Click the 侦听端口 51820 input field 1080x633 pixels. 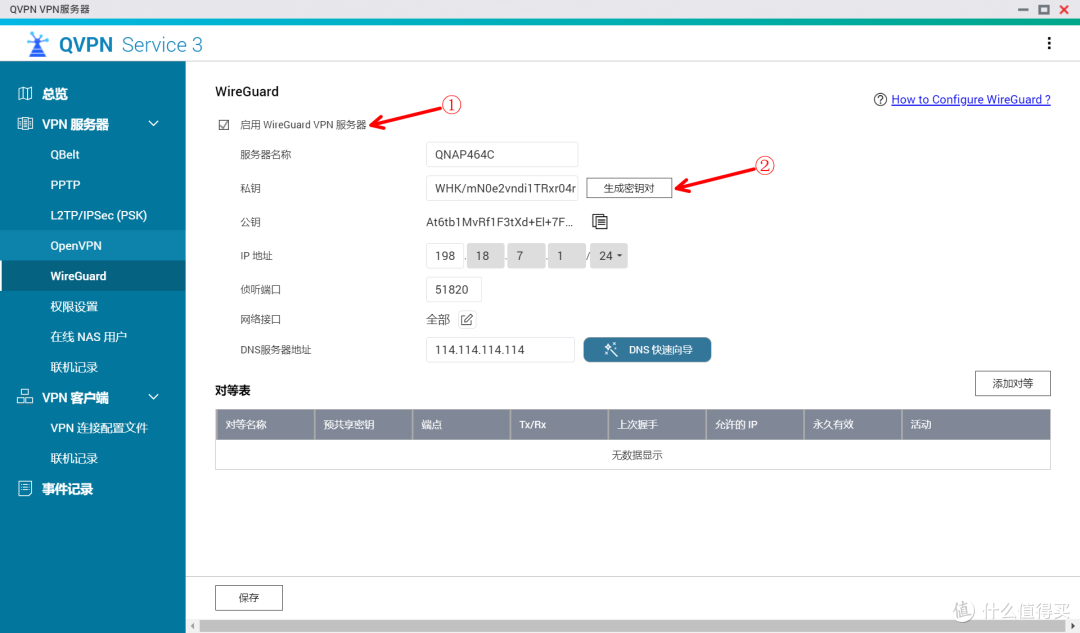coord(453,289)
